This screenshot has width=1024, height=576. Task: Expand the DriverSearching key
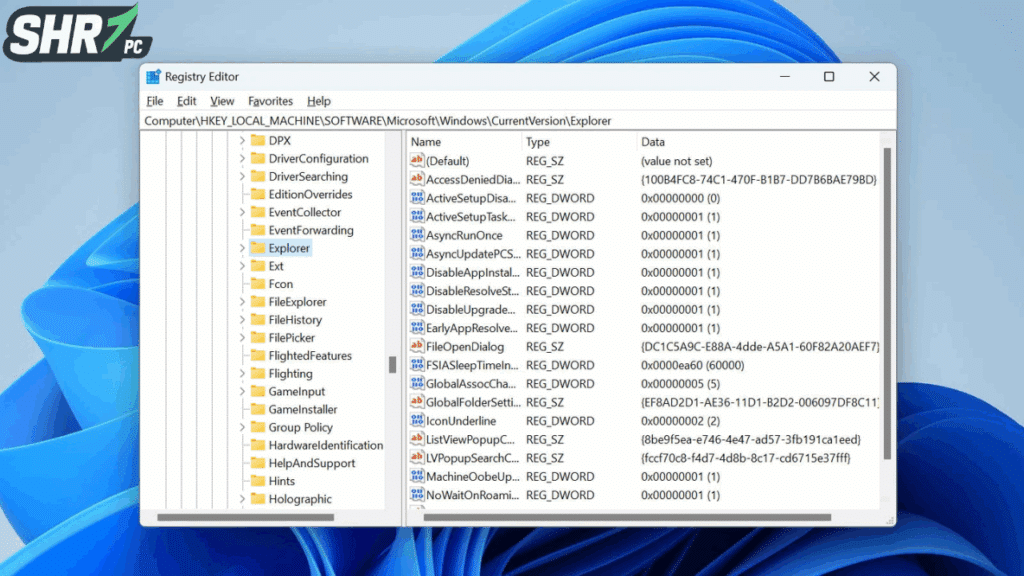[x=242, y=176]
